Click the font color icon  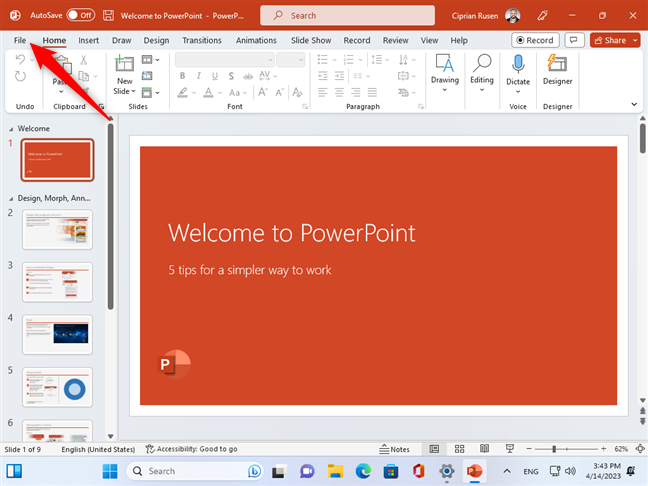(x=208, y=92)
